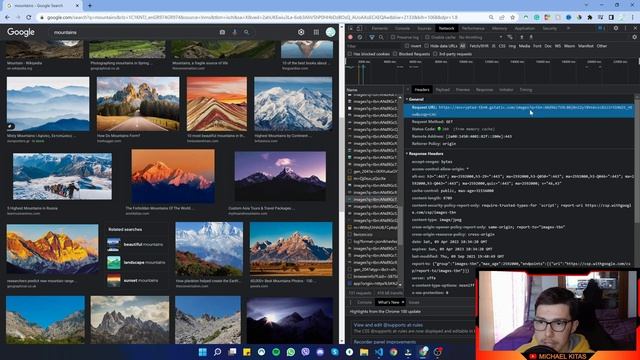Click the network Filter text field
The width and height of the screenshot is (640, 360).
(x=375, y=46)
